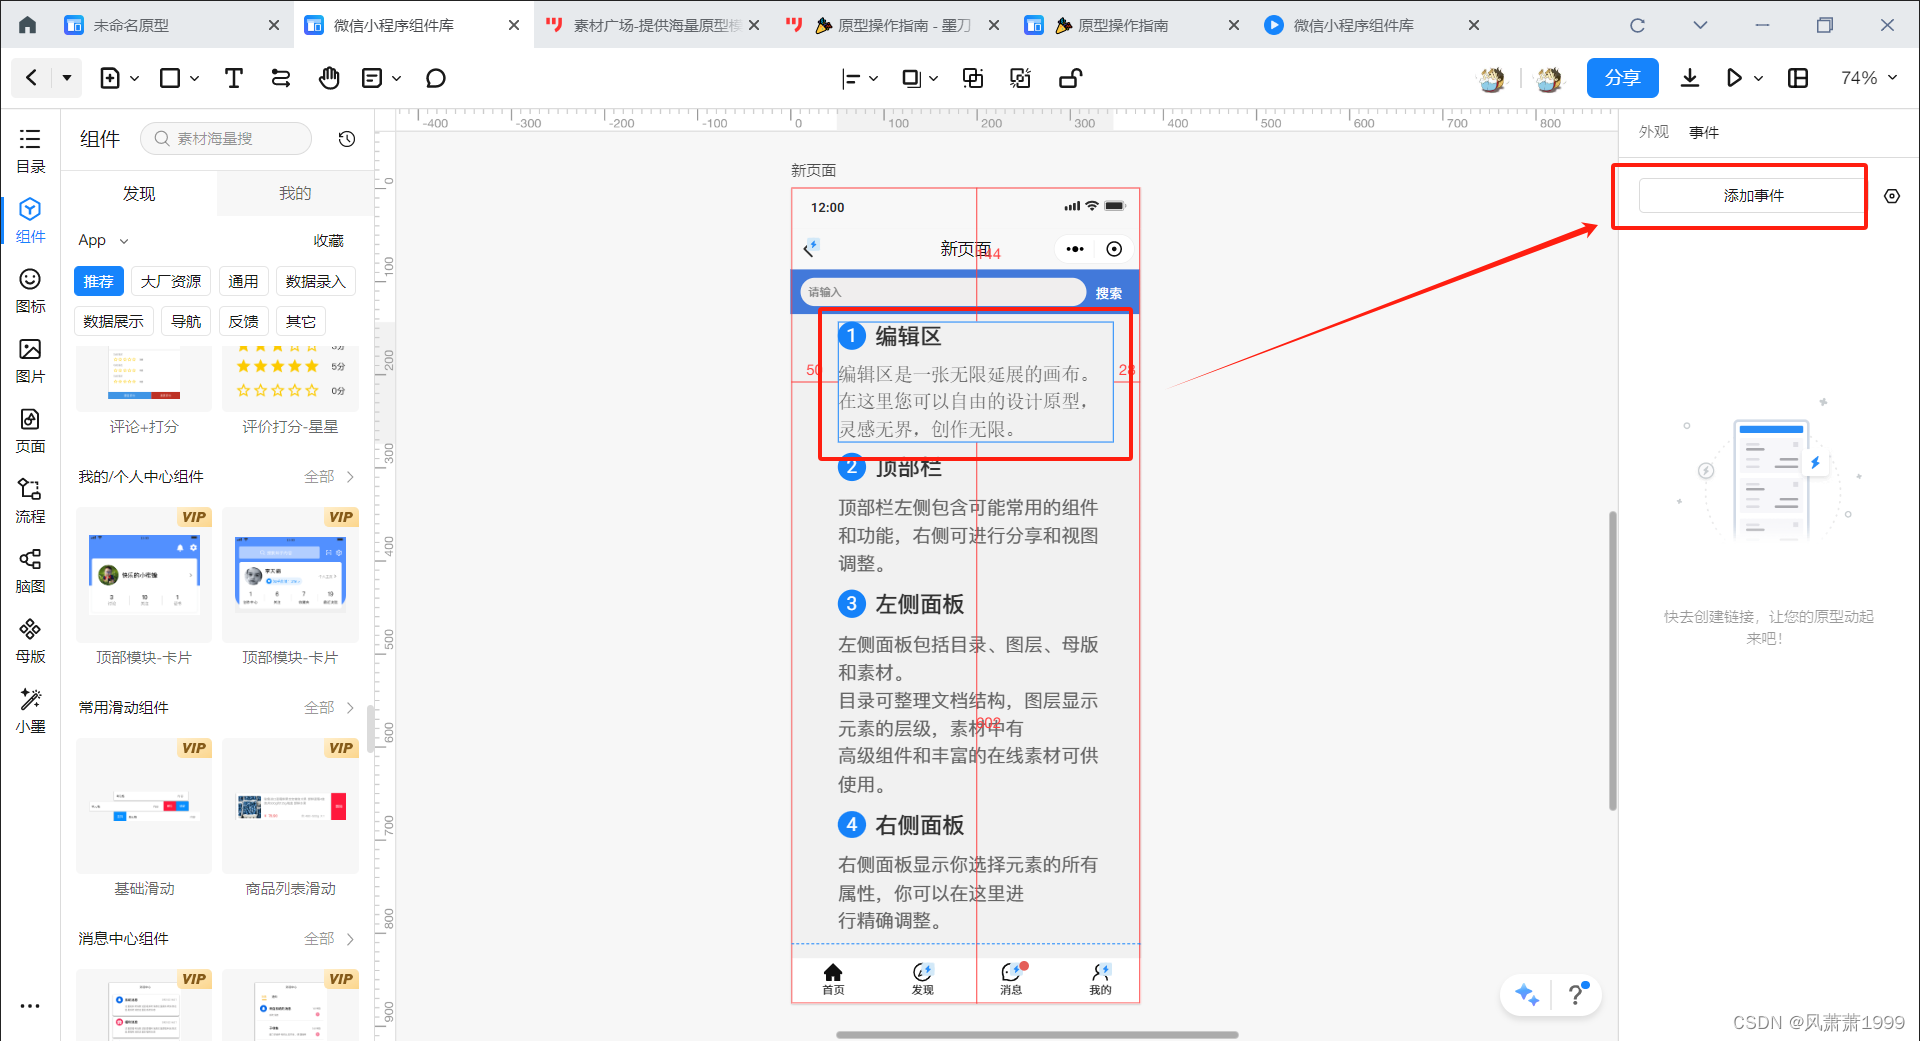
Task: Open dropdown next to back arrow
Action: point(67,78)
